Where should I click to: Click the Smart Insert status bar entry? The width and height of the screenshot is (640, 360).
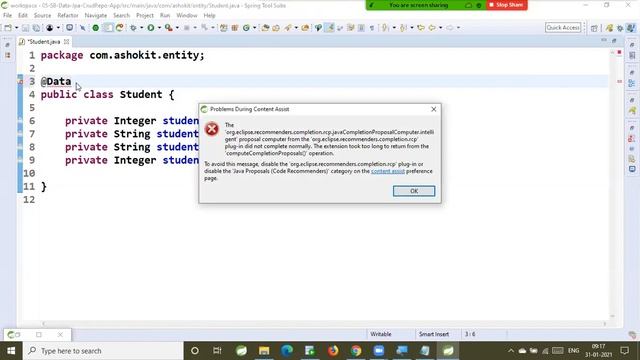[434, 334]
